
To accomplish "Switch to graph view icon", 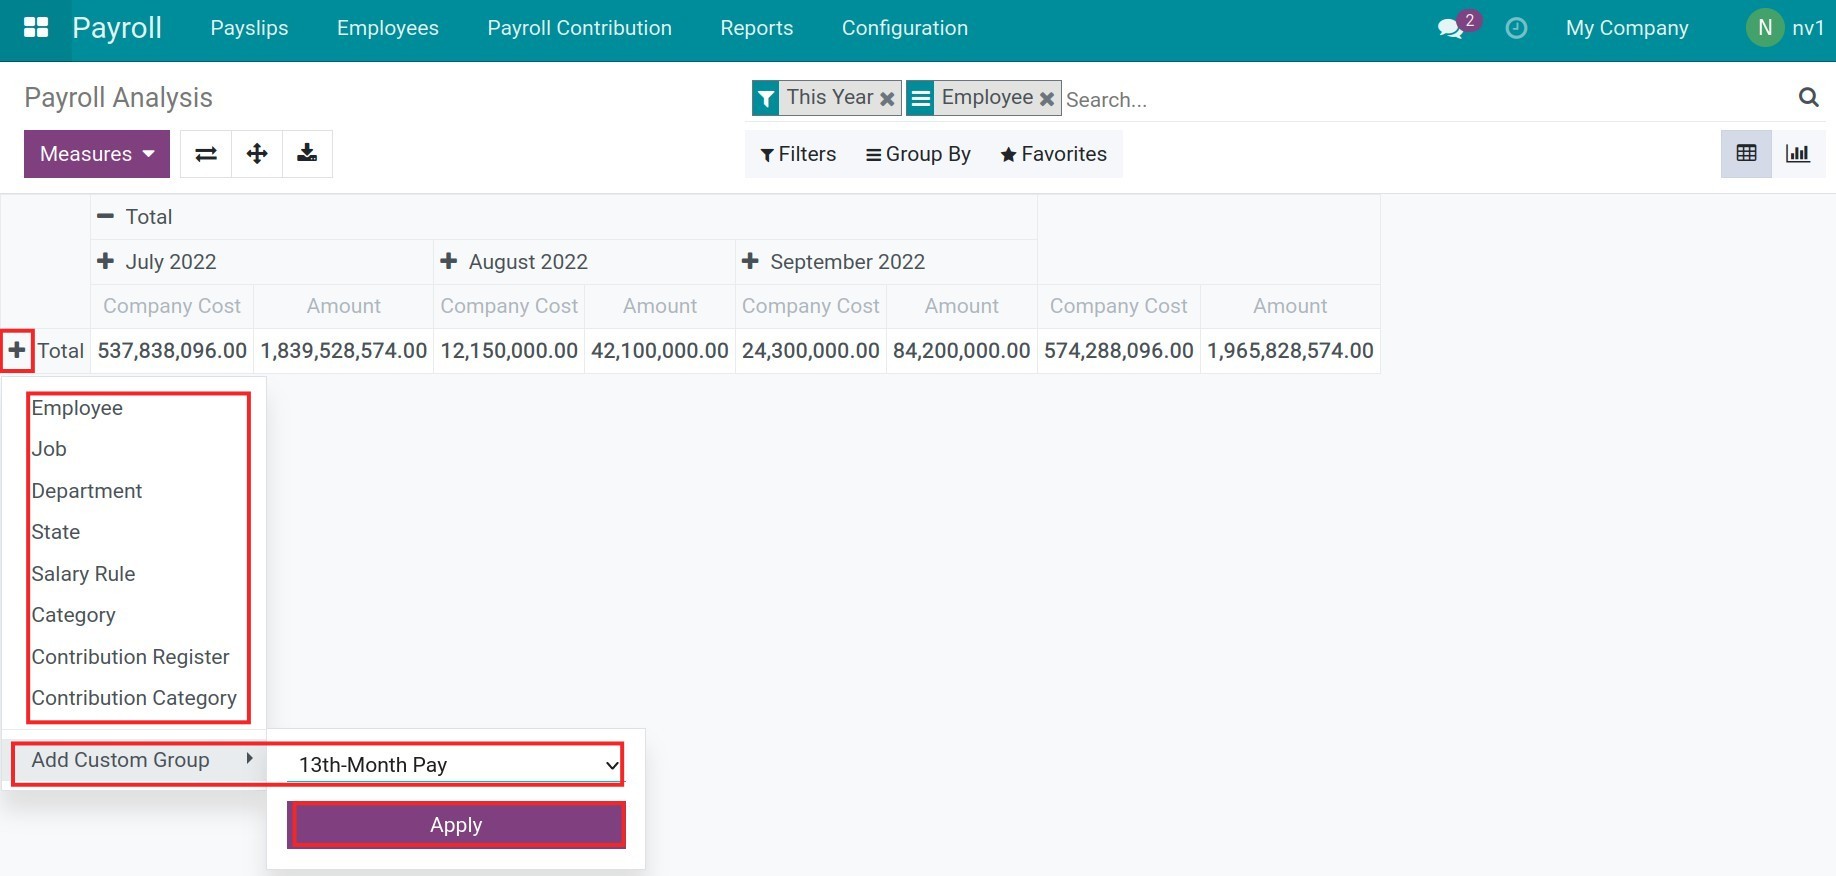I will coord(1798,154).
